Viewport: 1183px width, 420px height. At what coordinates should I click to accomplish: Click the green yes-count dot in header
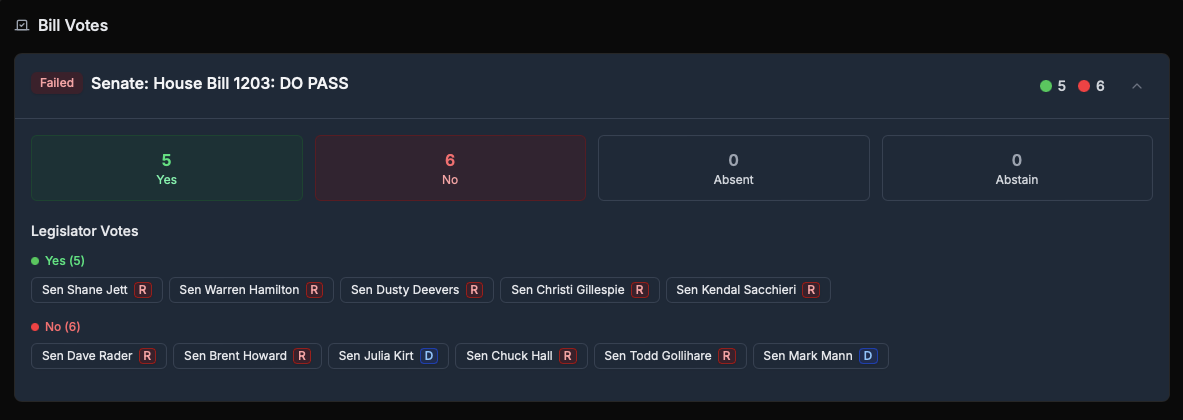pos(1046,86)
